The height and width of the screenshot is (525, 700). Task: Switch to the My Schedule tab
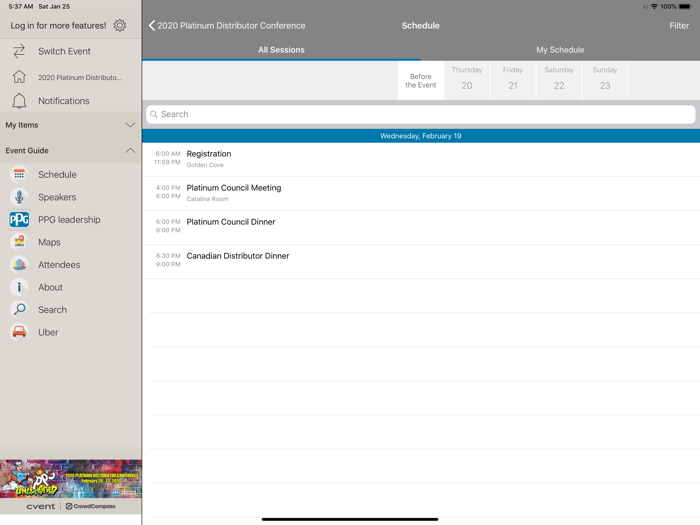pyautogui.click(x=560, y=50)
